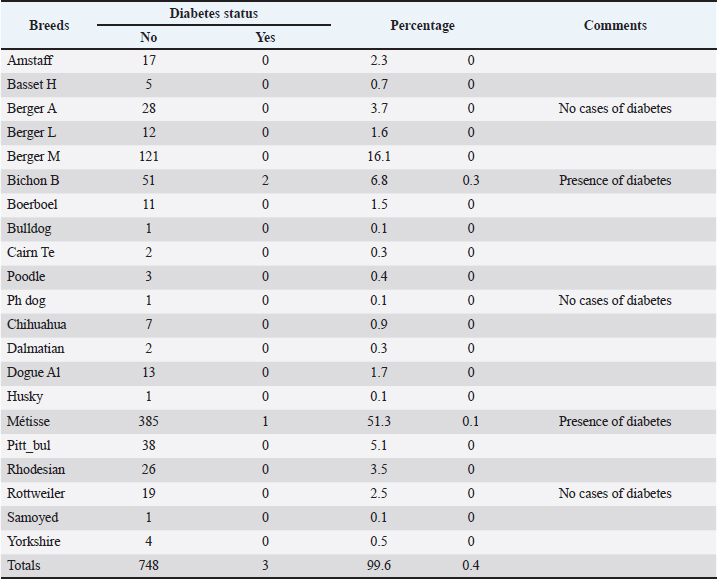The image size is (717, 579).
Task: Select the 16.1 percentage cell
Action: click(x=379, y=156)
